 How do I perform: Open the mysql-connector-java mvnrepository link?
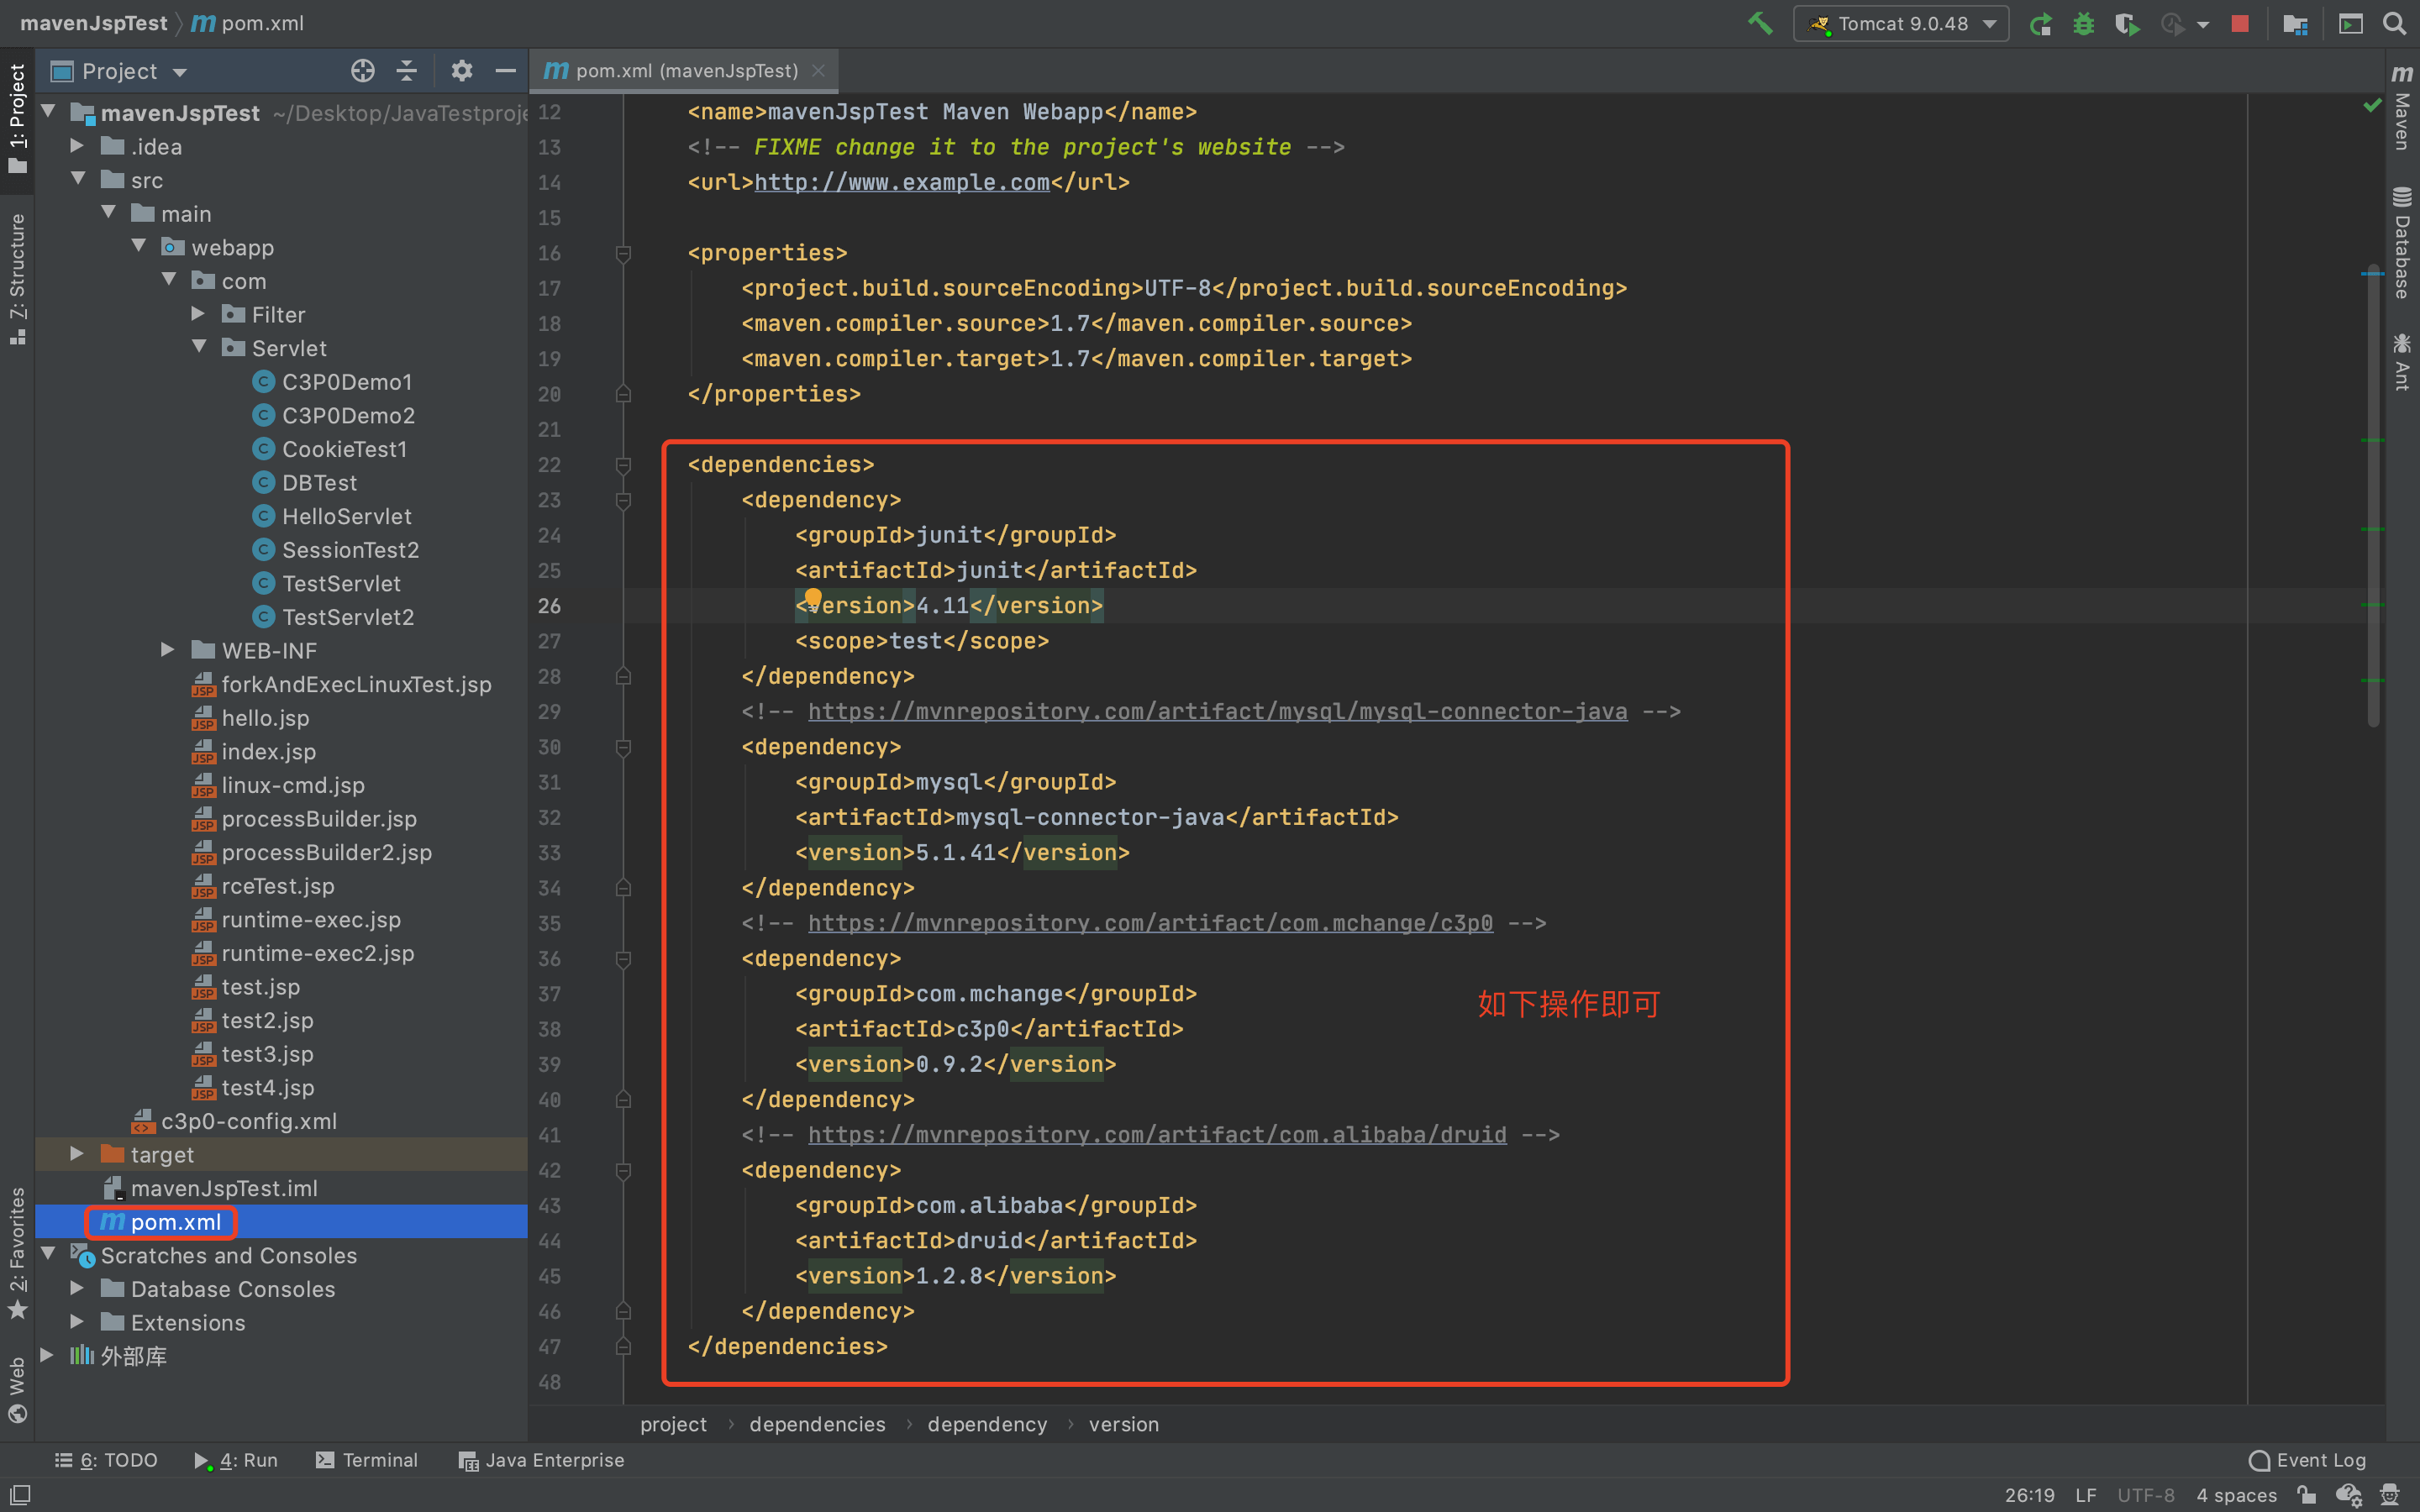1217,711
